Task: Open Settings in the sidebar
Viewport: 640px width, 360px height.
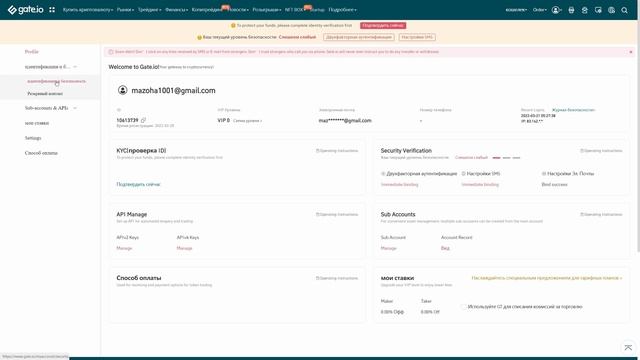Action: tap(33, 138)
